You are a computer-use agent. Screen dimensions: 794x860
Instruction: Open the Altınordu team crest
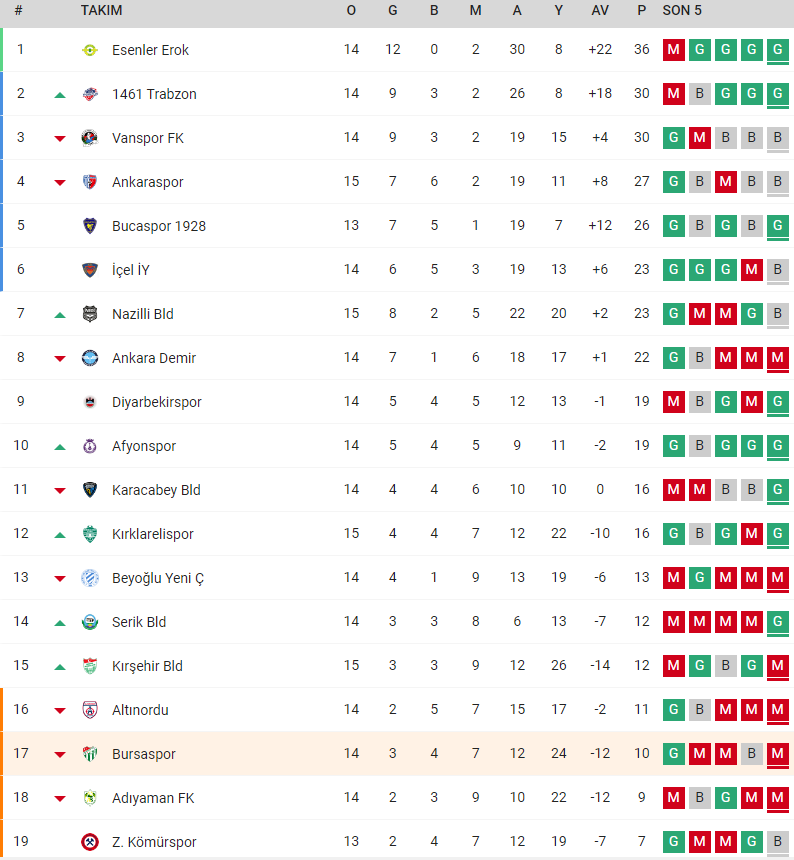pyautogui.click(x=90, y=710)
